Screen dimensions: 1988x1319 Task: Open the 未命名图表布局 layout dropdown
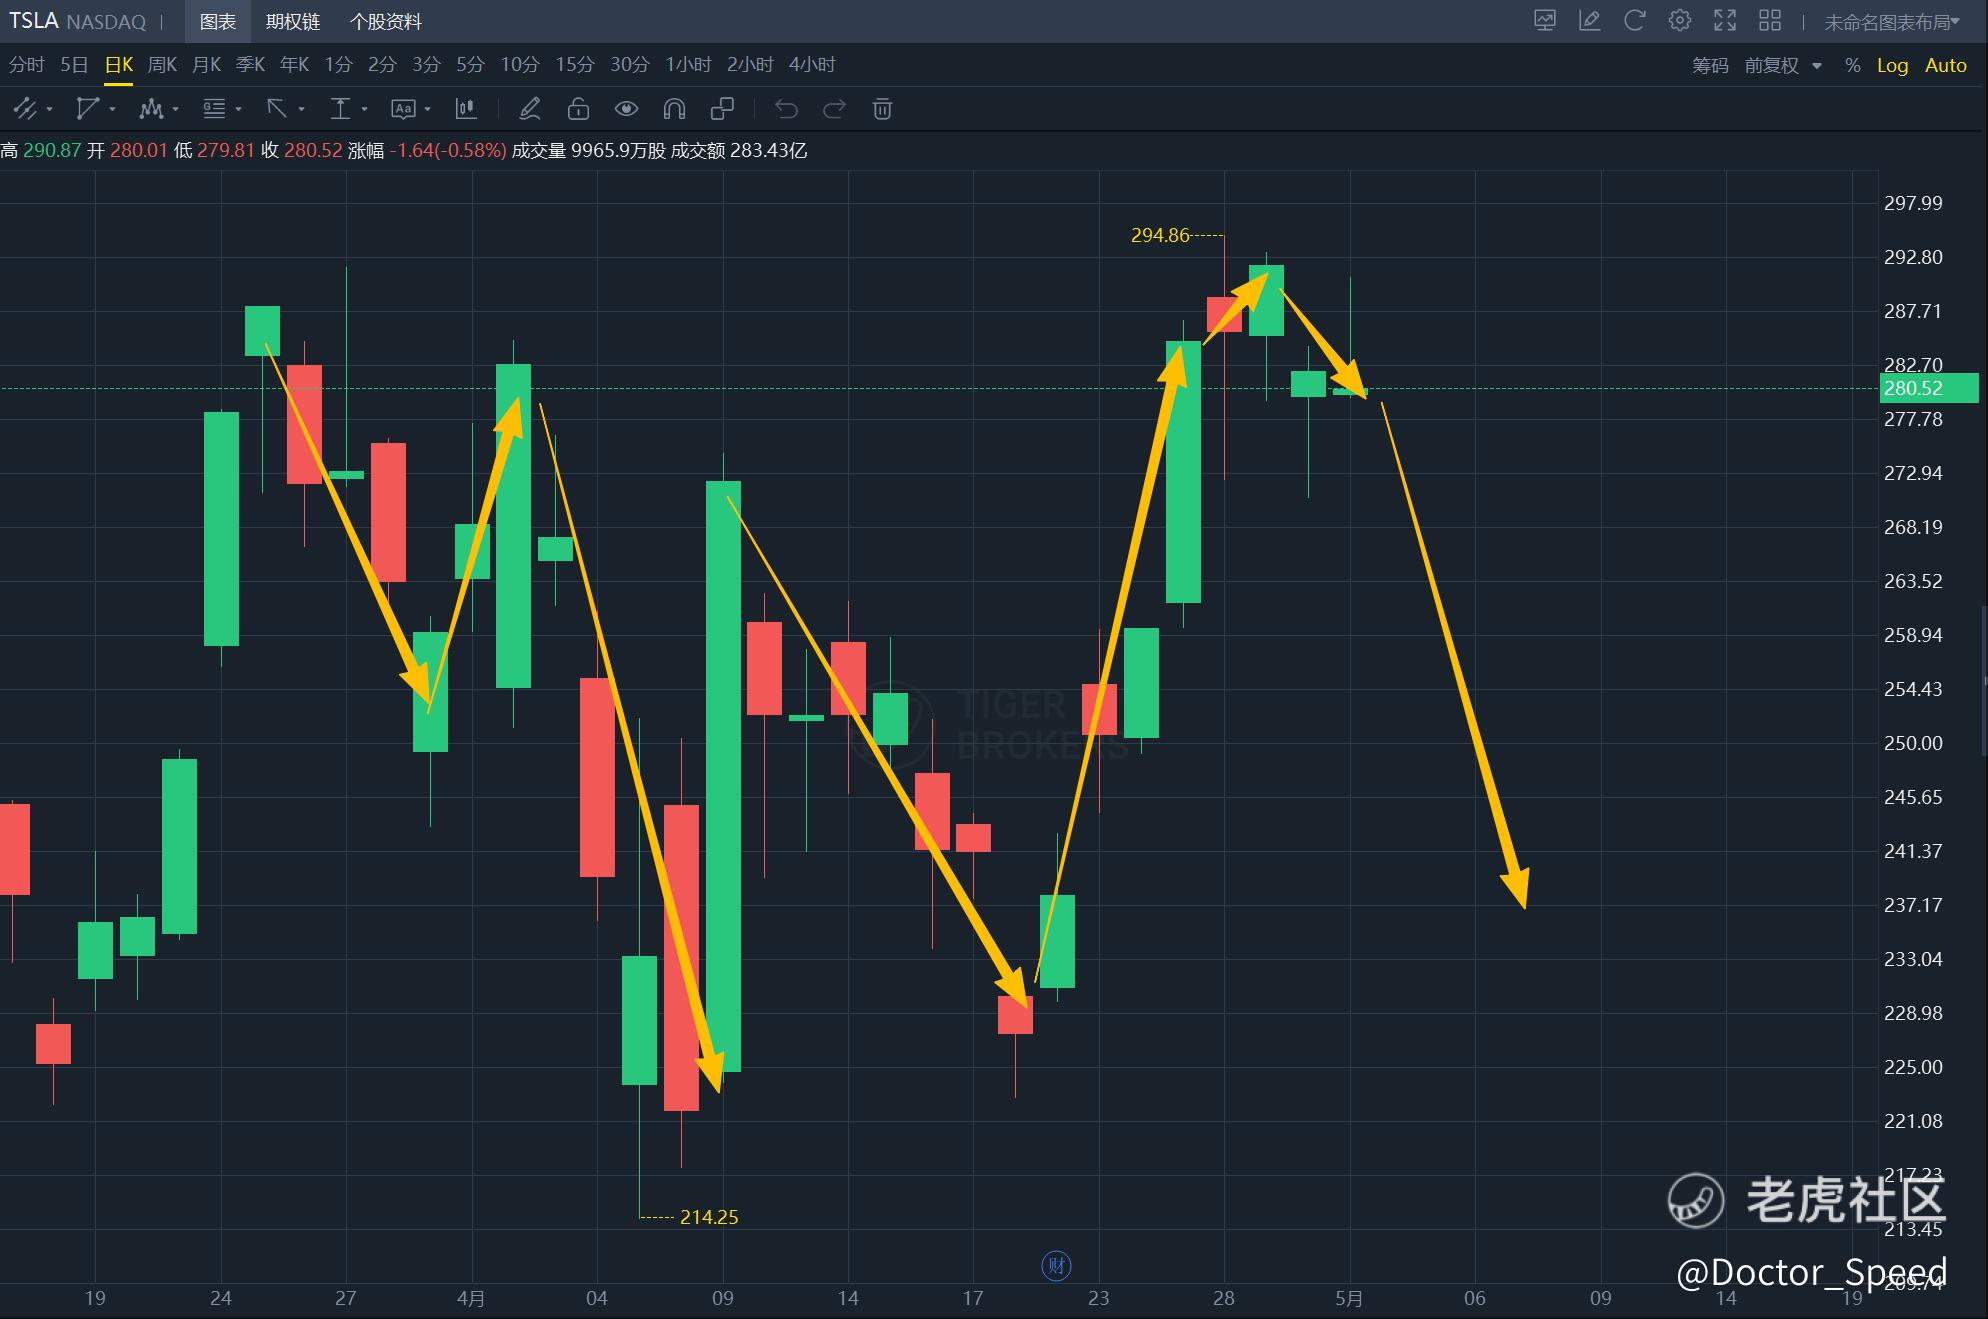pos(1892,21)
